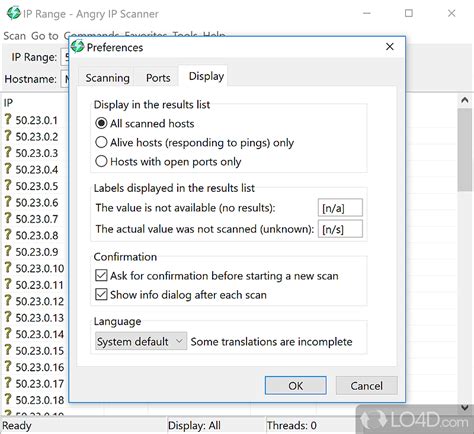Click the Ready status bar text
This screenshot has width=474, height=434.
pos(17,426)
